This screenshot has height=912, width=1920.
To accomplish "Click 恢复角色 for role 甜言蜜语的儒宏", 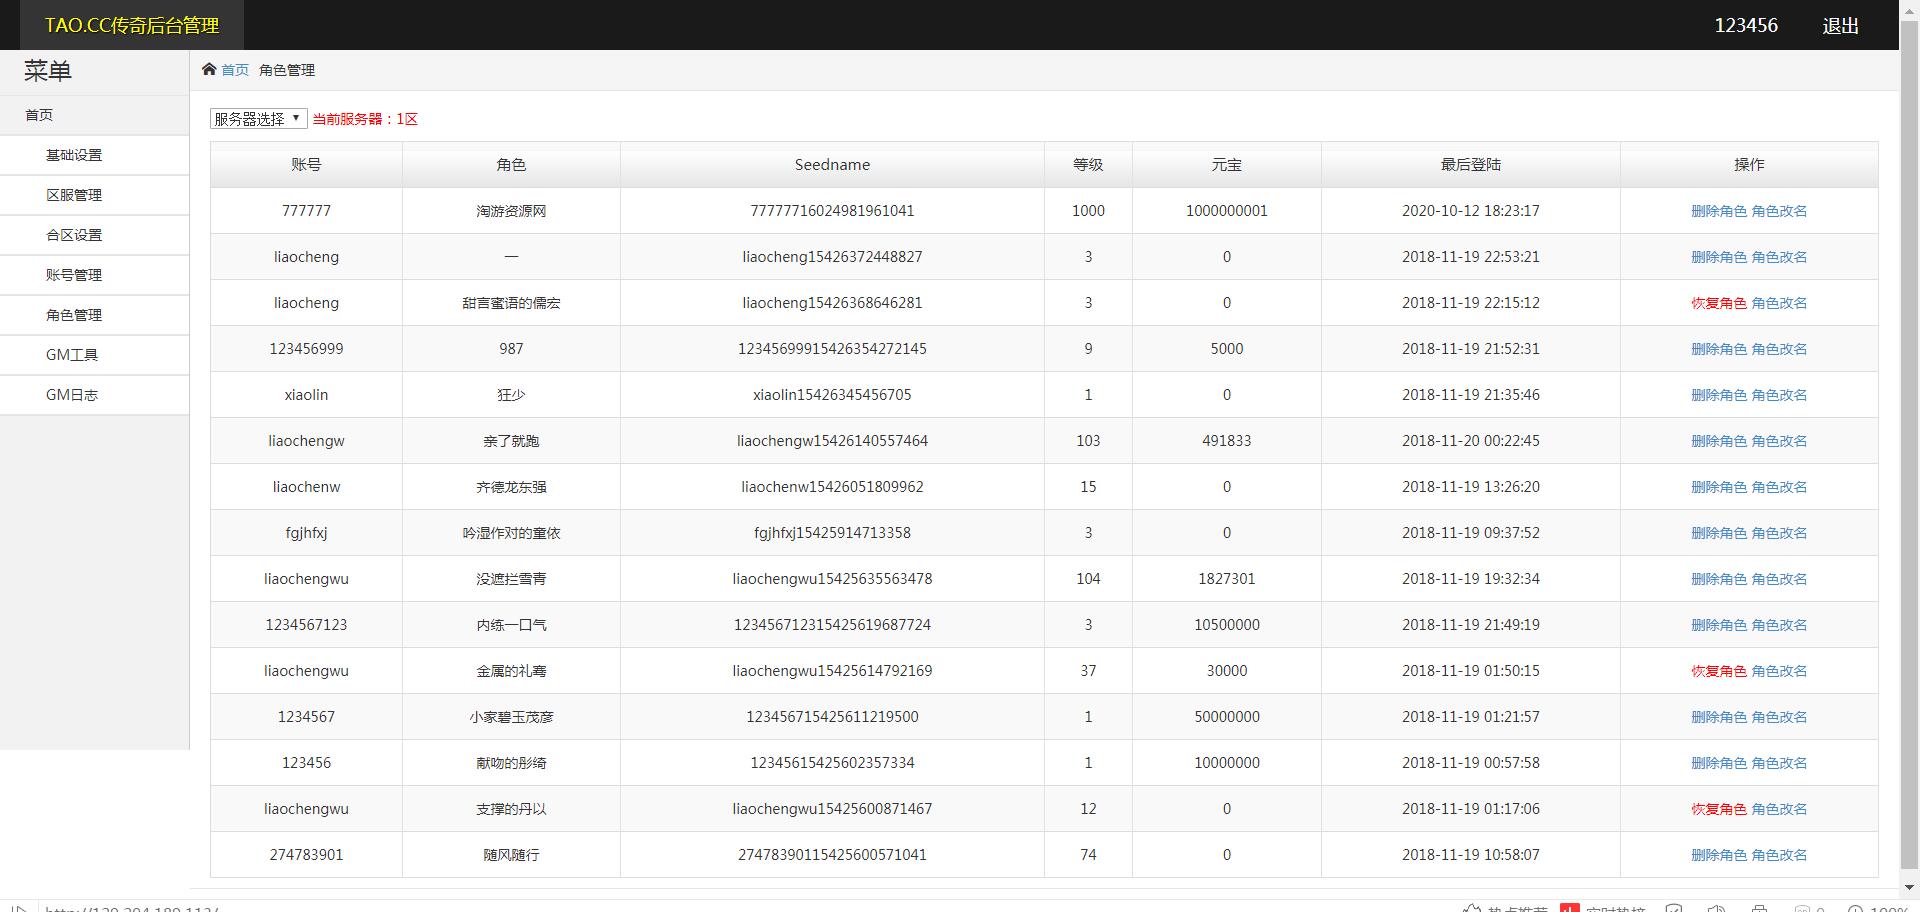I will coord(1718,303).
